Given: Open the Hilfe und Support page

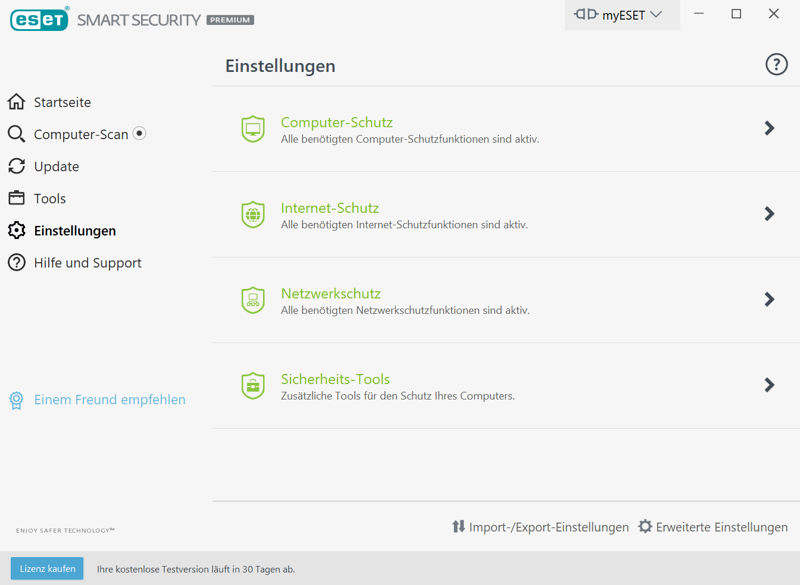Looking at the screenshot, I should point(87,263).
